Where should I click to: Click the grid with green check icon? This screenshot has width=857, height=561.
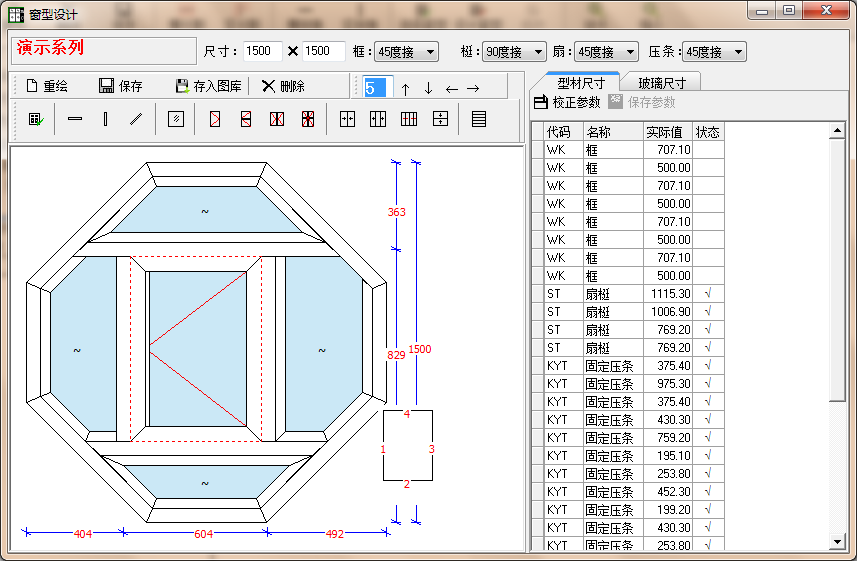pyautogui.click(x=36, y=119)
